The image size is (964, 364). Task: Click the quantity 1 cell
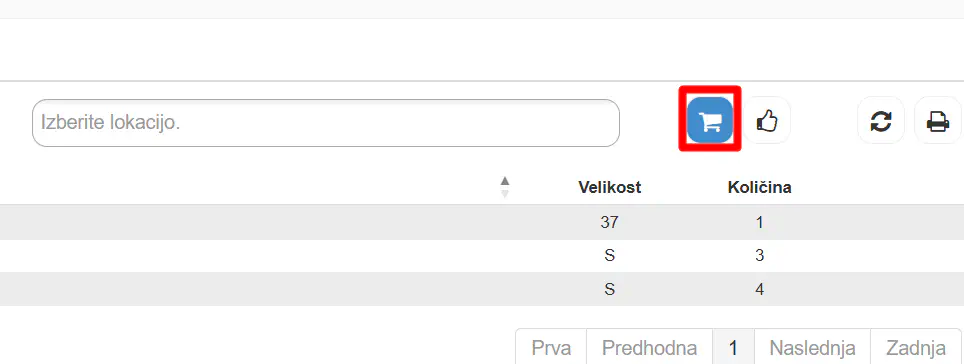tap(759, 222)
